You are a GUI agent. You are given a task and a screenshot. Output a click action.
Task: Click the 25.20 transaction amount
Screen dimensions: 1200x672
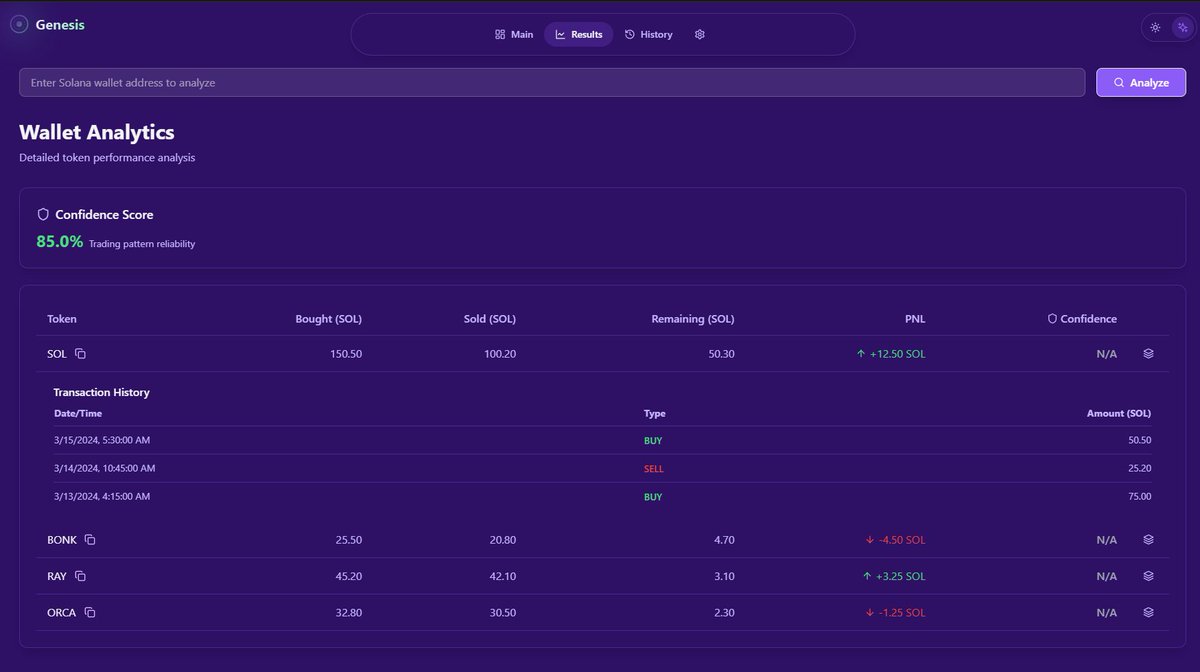click(1139, 468)
